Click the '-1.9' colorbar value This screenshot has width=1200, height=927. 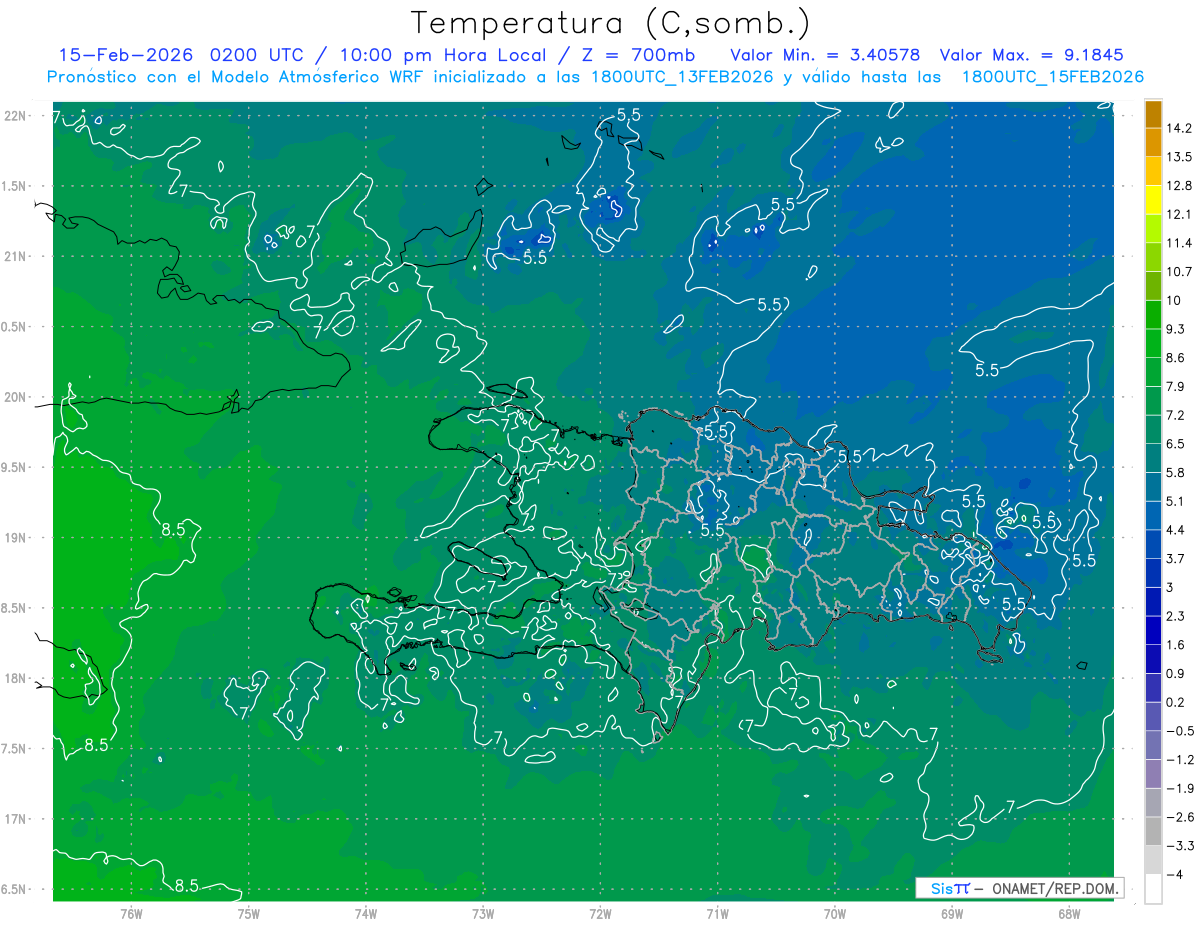coord(1180,789)
